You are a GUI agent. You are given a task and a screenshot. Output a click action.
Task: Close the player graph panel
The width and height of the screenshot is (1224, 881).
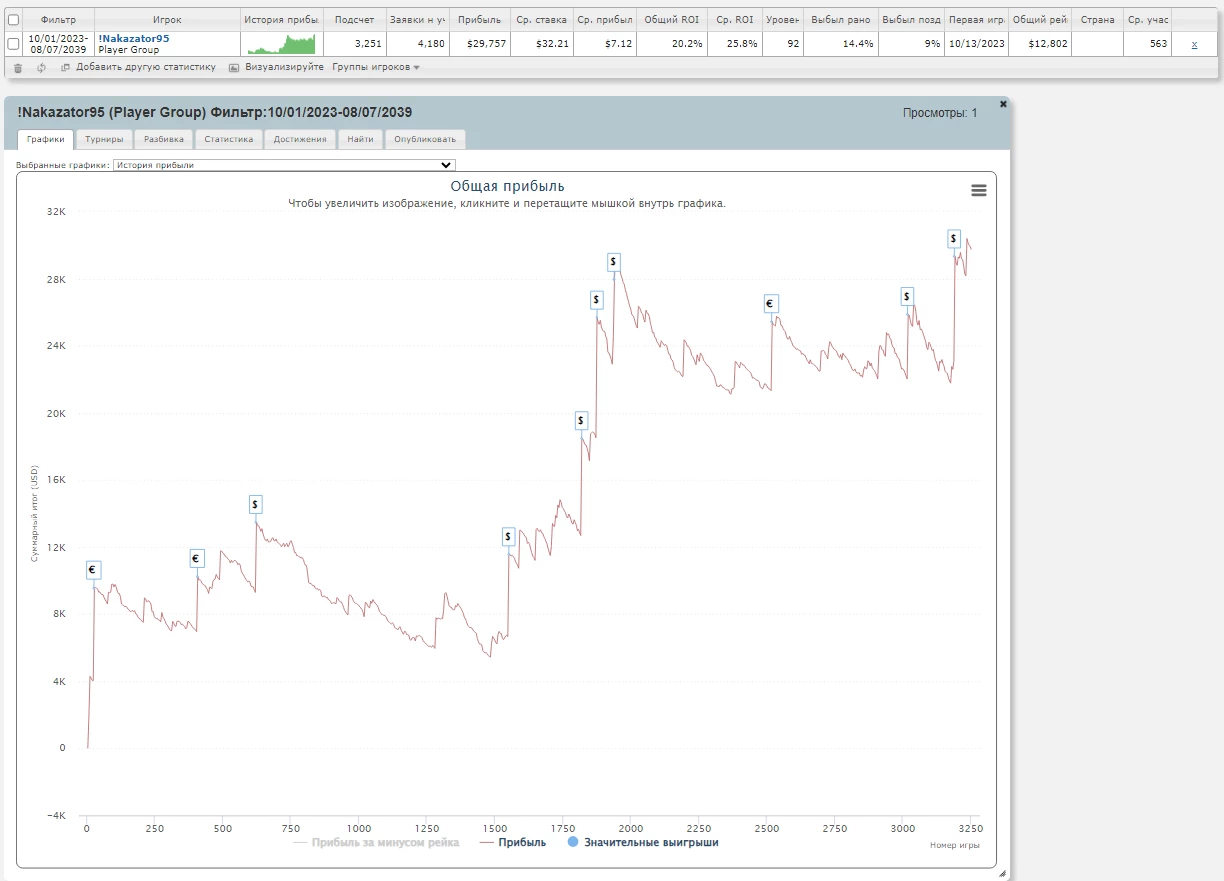[x=1003, y=103]
